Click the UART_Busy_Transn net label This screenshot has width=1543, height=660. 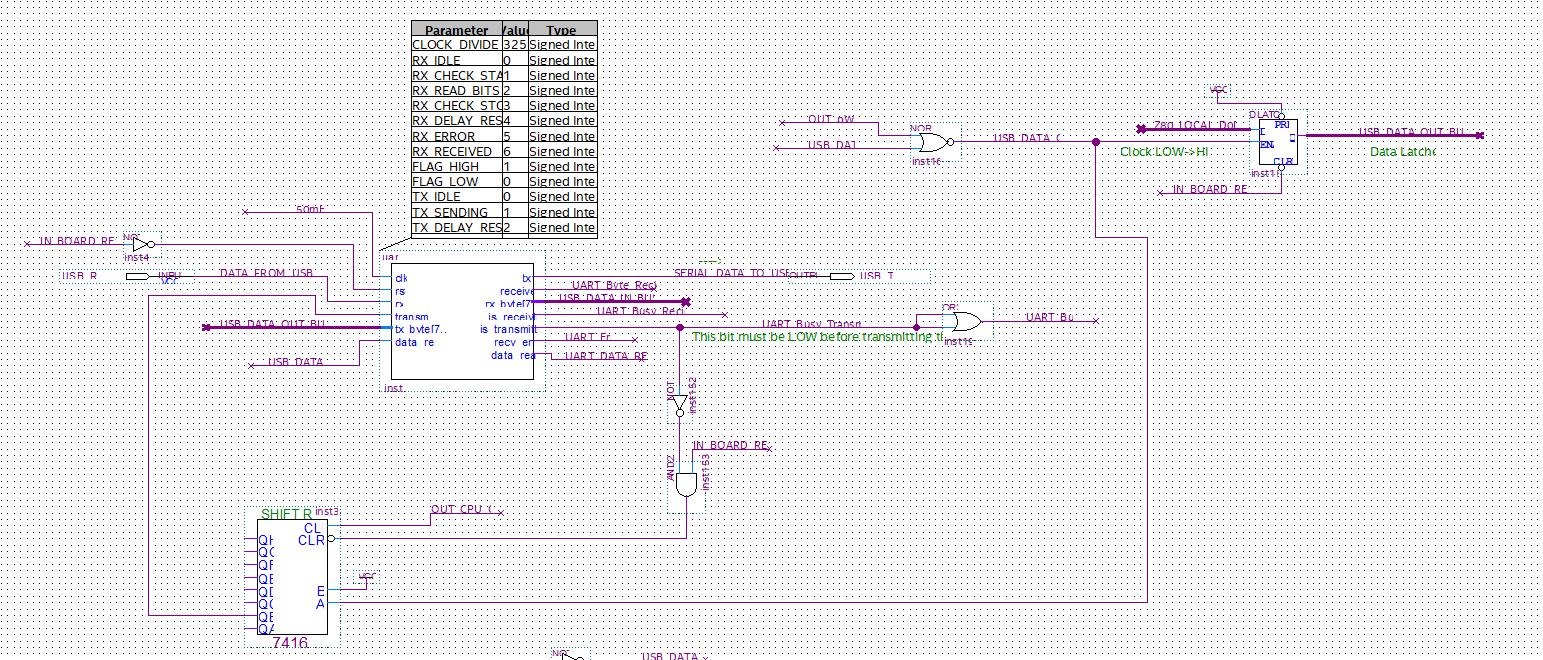812,323
